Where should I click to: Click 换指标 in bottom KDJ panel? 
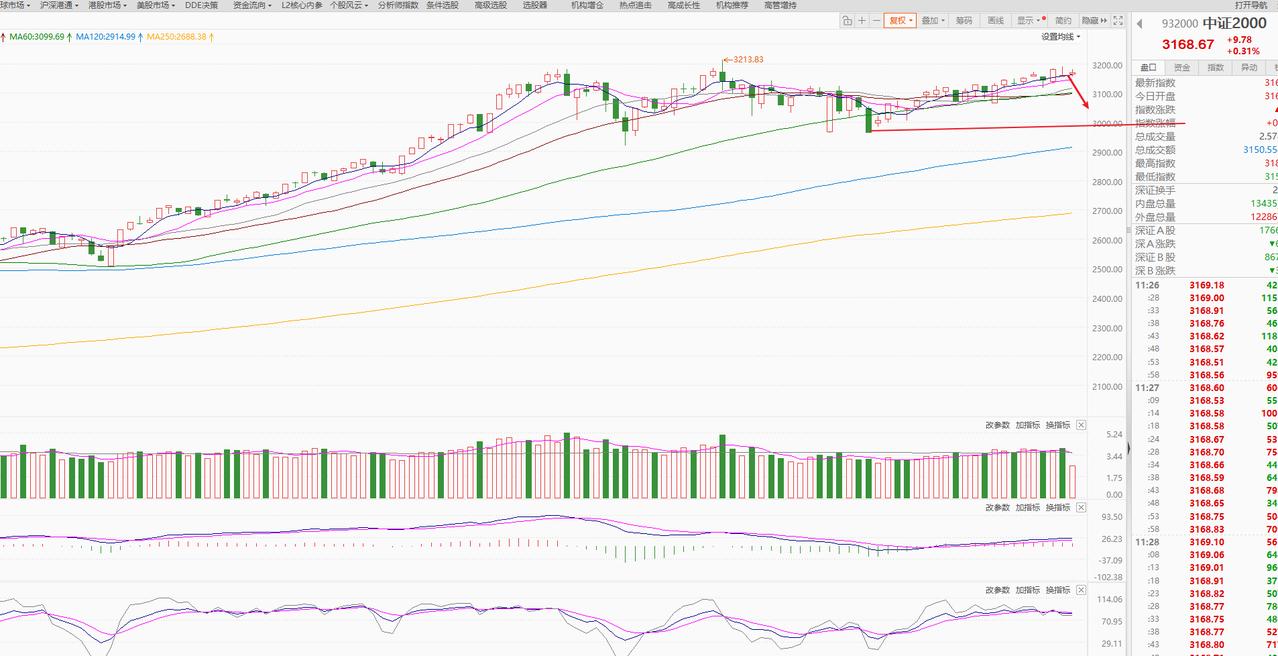click(x=1057, y=590)
